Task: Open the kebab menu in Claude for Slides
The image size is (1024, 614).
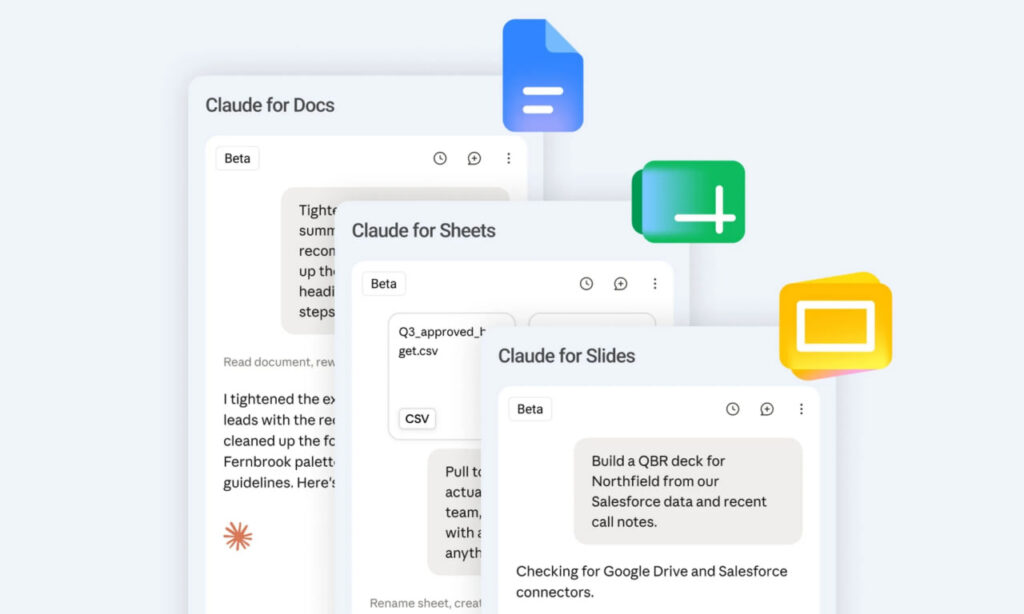Action: coord(801,409)
